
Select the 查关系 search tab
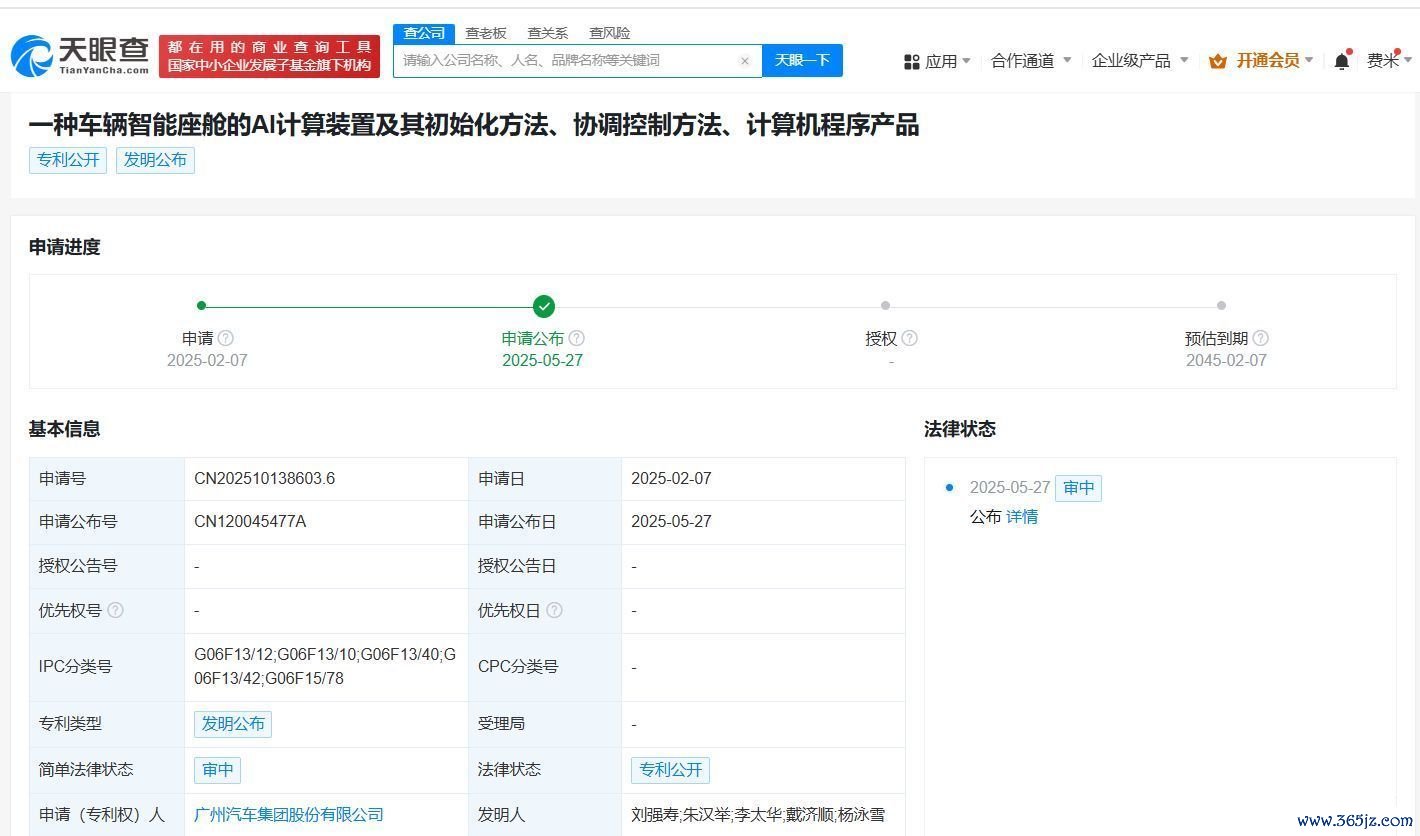(547, 33)
